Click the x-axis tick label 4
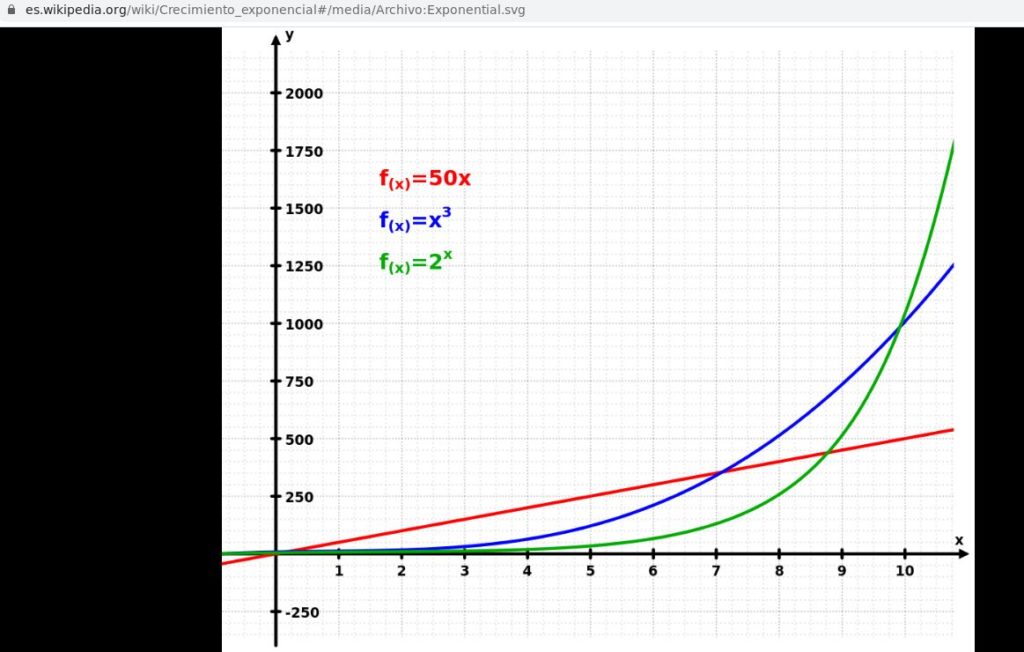This screenshot has width=1024, height=652. [527, 571]
